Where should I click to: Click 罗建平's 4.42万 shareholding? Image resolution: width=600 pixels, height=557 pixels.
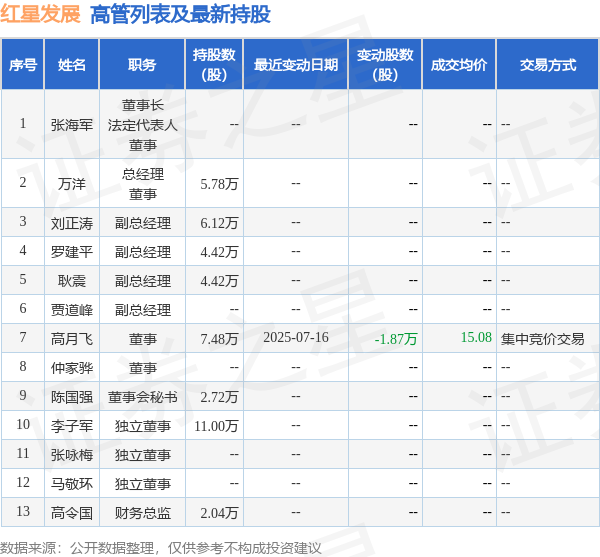pos(219,252)
